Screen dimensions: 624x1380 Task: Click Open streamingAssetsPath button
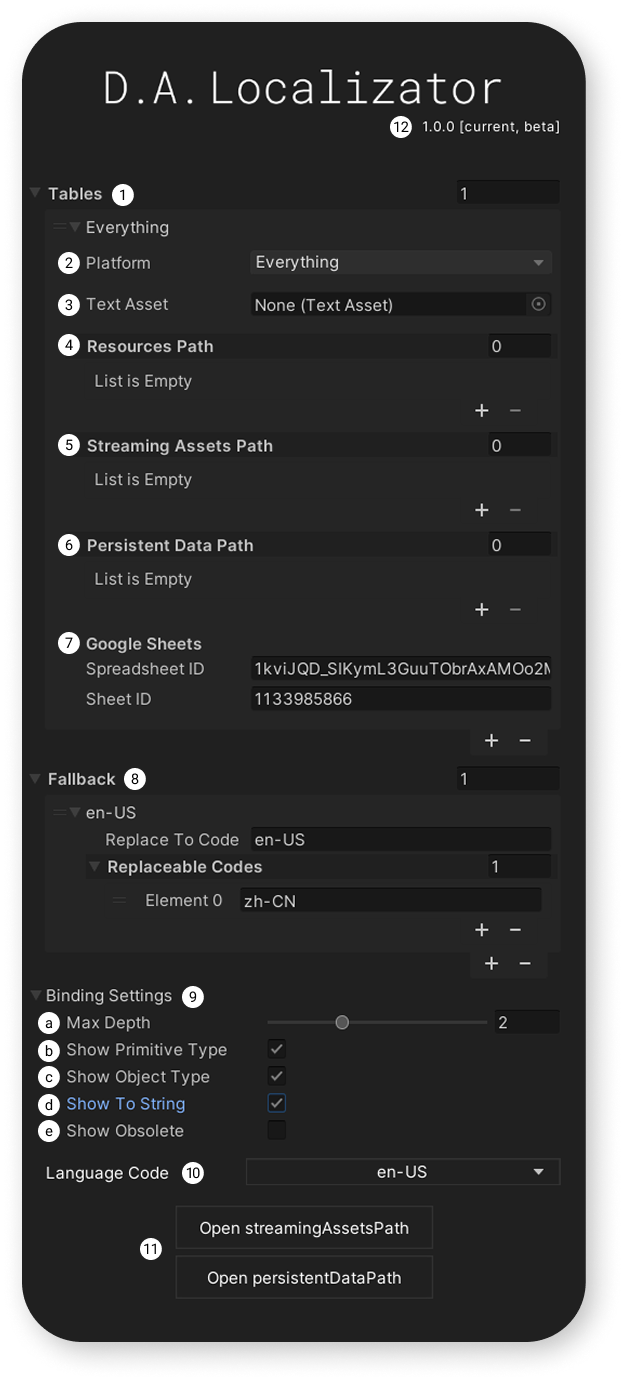point(304,1228)
